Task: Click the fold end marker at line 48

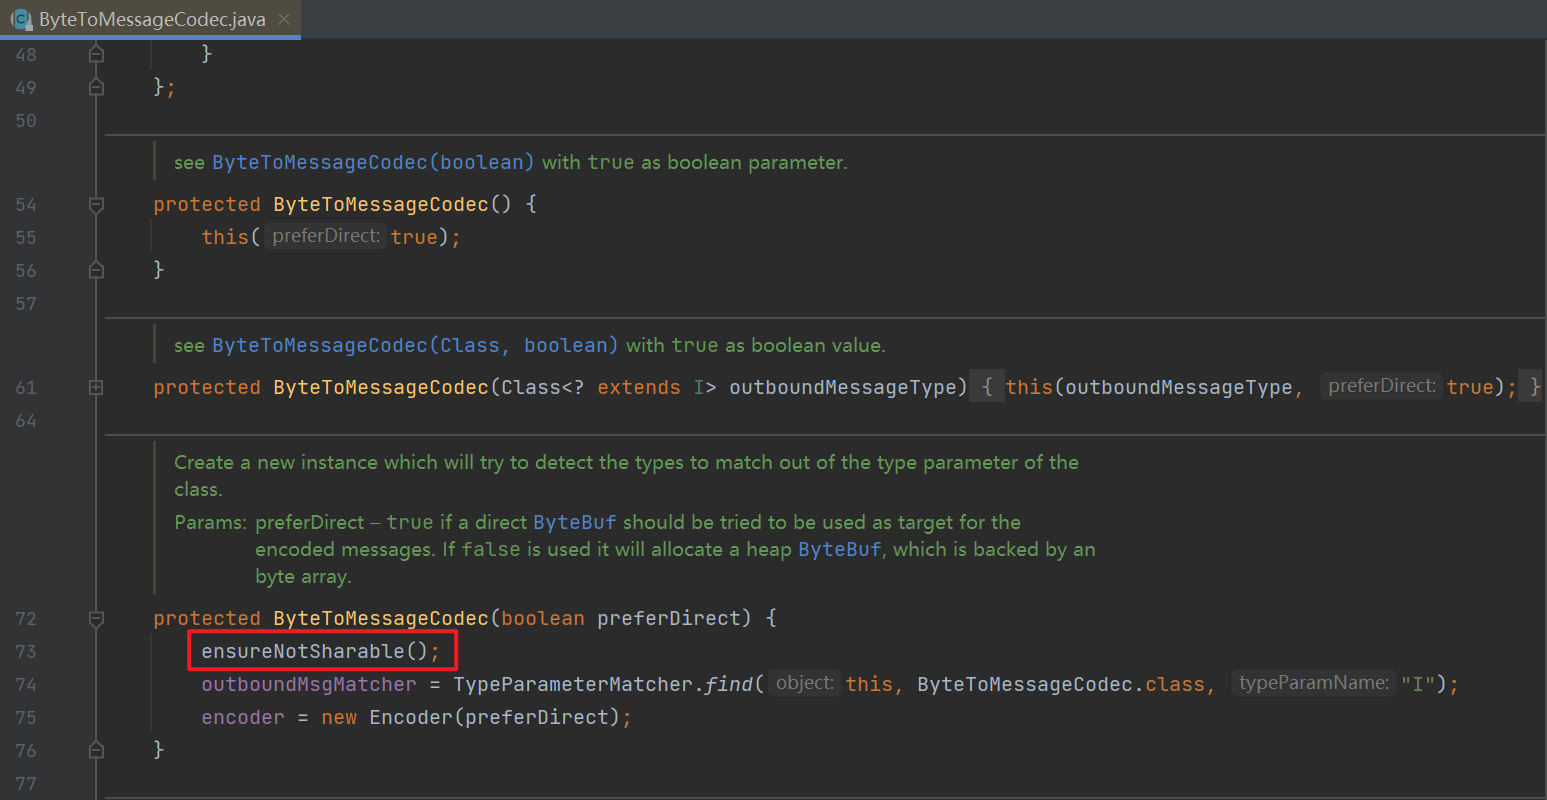Action: pos(96,54)
